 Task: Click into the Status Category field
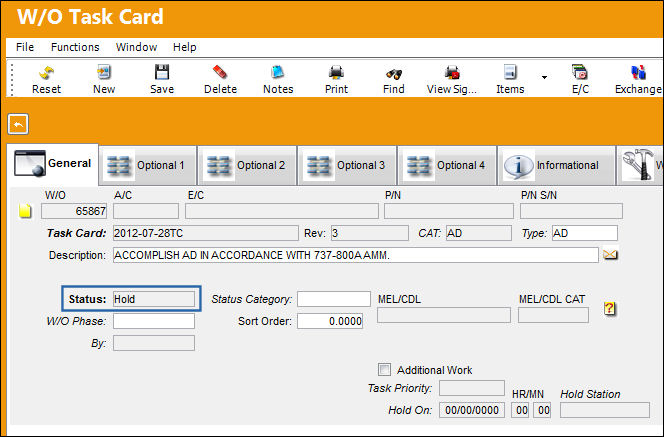pos(334,299)
